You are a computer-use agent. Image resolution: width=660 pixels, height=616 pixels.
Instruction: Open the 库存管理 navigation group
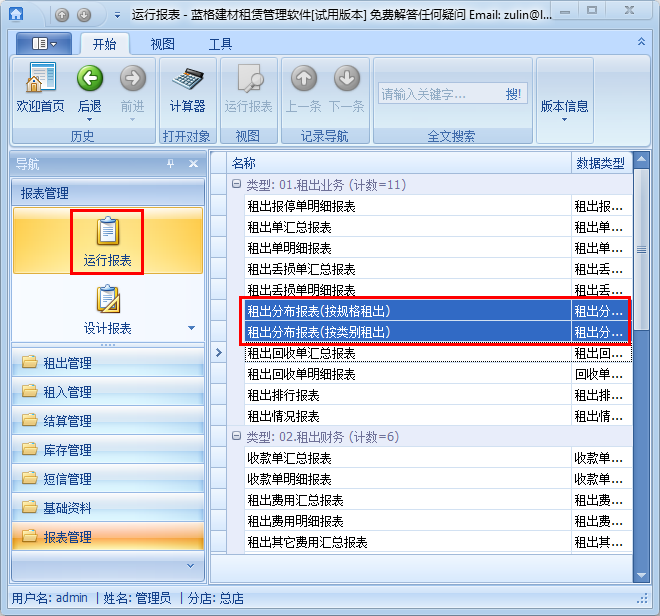coord(107,450)
